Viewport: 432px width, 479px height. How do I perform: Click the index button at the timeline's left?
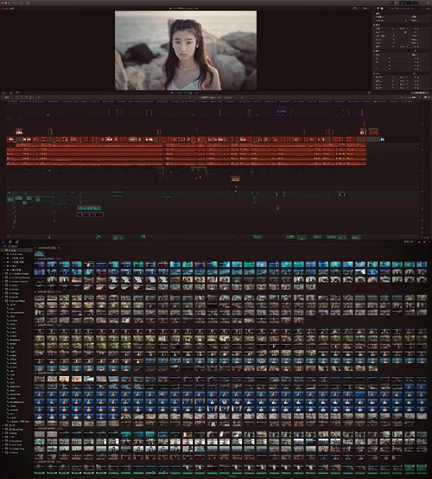pyautogui.click(x=6, y=97)
